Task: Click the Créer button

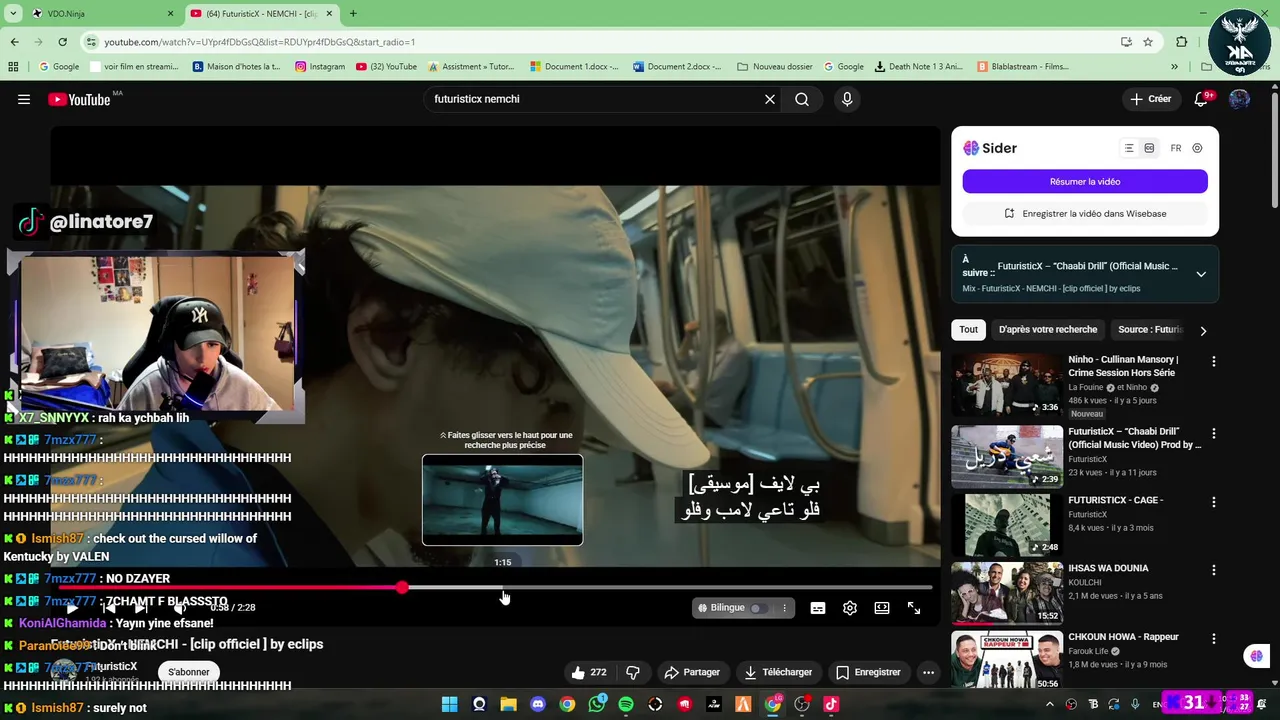Action: (x=1150, y=99)
